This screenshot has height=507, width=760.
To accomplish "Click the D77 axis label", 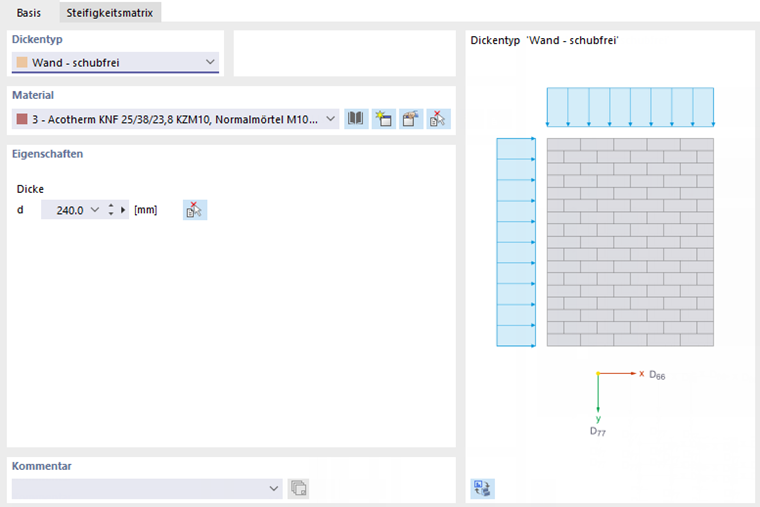I will 598,431.
